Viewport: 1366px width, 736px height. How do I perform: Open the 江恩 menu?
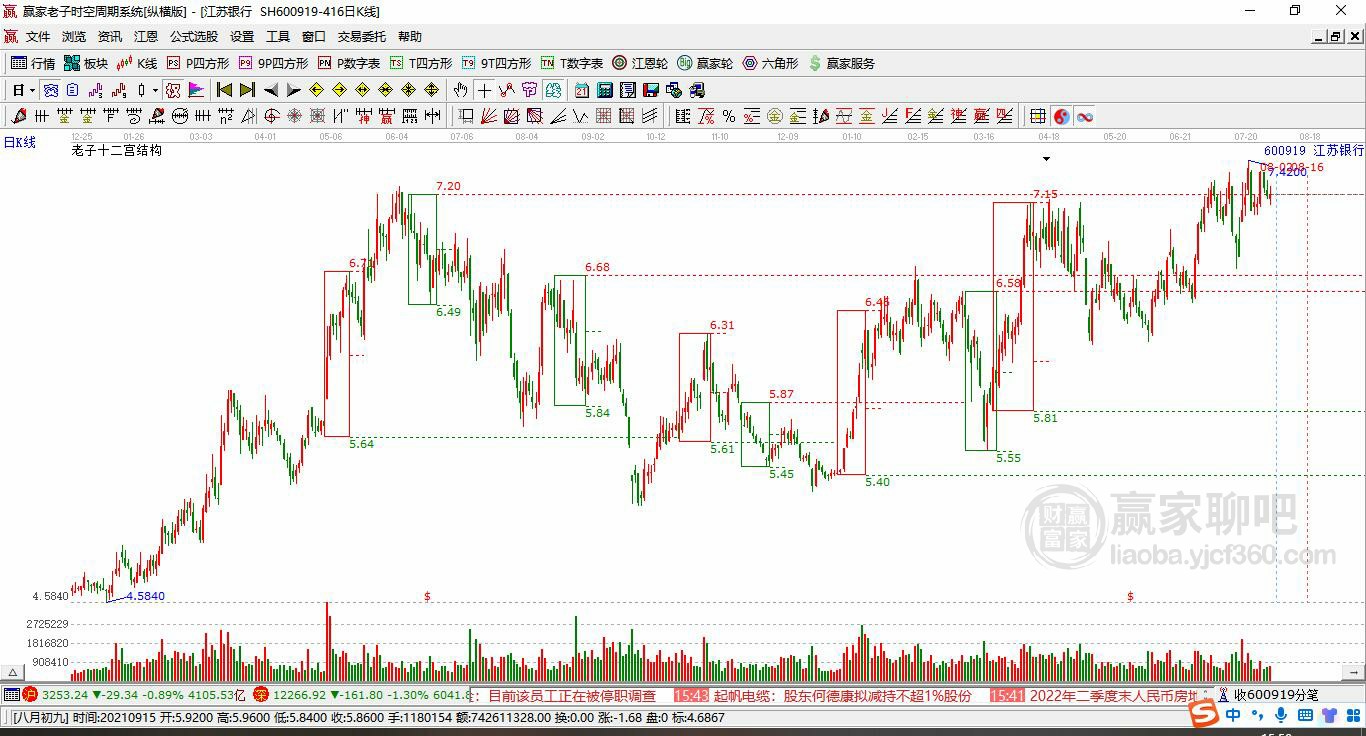click(146, 37)
